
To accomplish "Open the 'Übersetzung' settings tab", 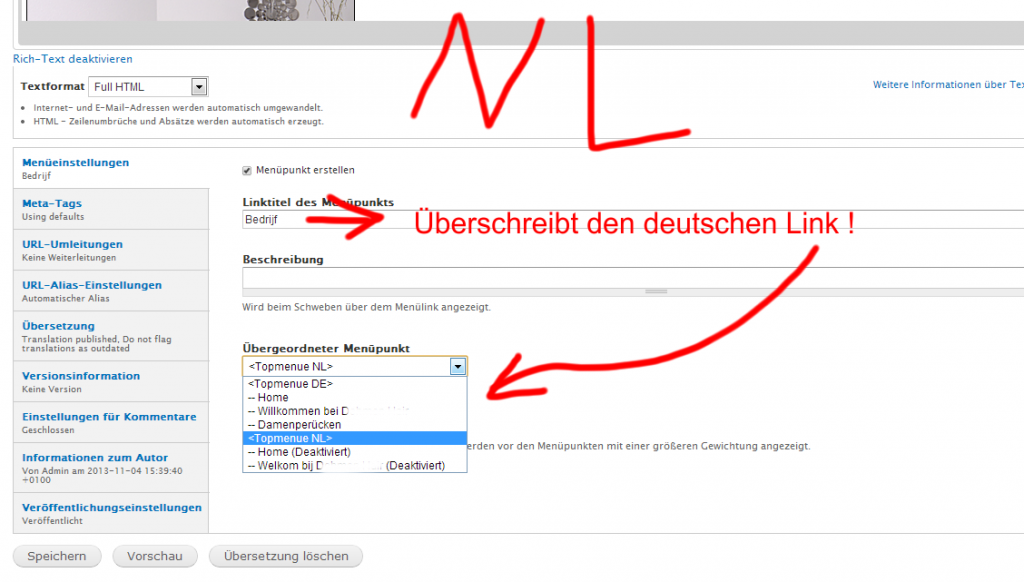I will click(x=58, y=326).
